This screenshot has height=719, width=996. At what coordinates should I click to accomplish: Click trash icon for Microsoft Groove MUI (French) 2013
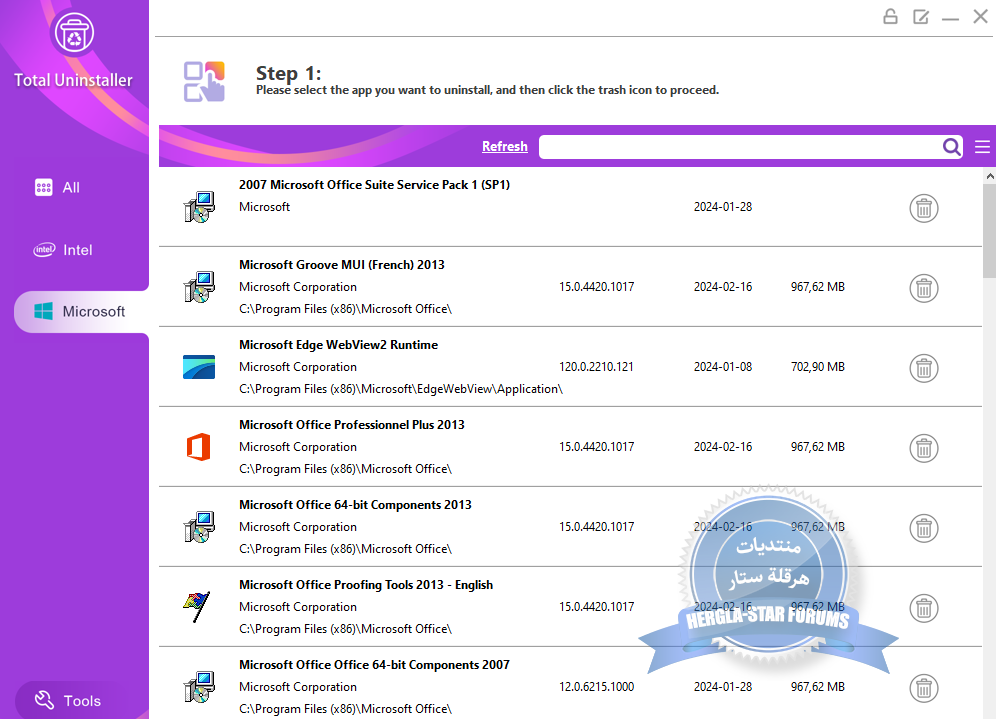[x=924, y=288]
